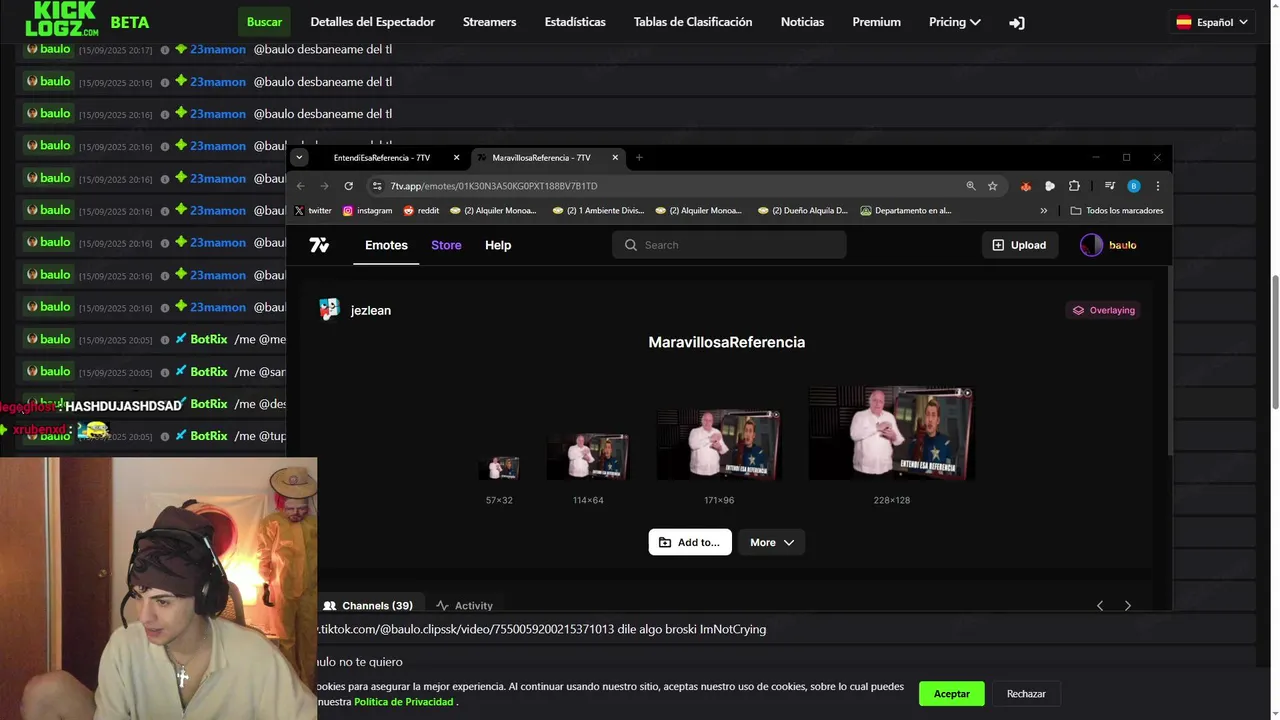This screenshot has width=1280, height=720.
Task: Open the Todos los marcadores folder
Action: pos(1116,211)
